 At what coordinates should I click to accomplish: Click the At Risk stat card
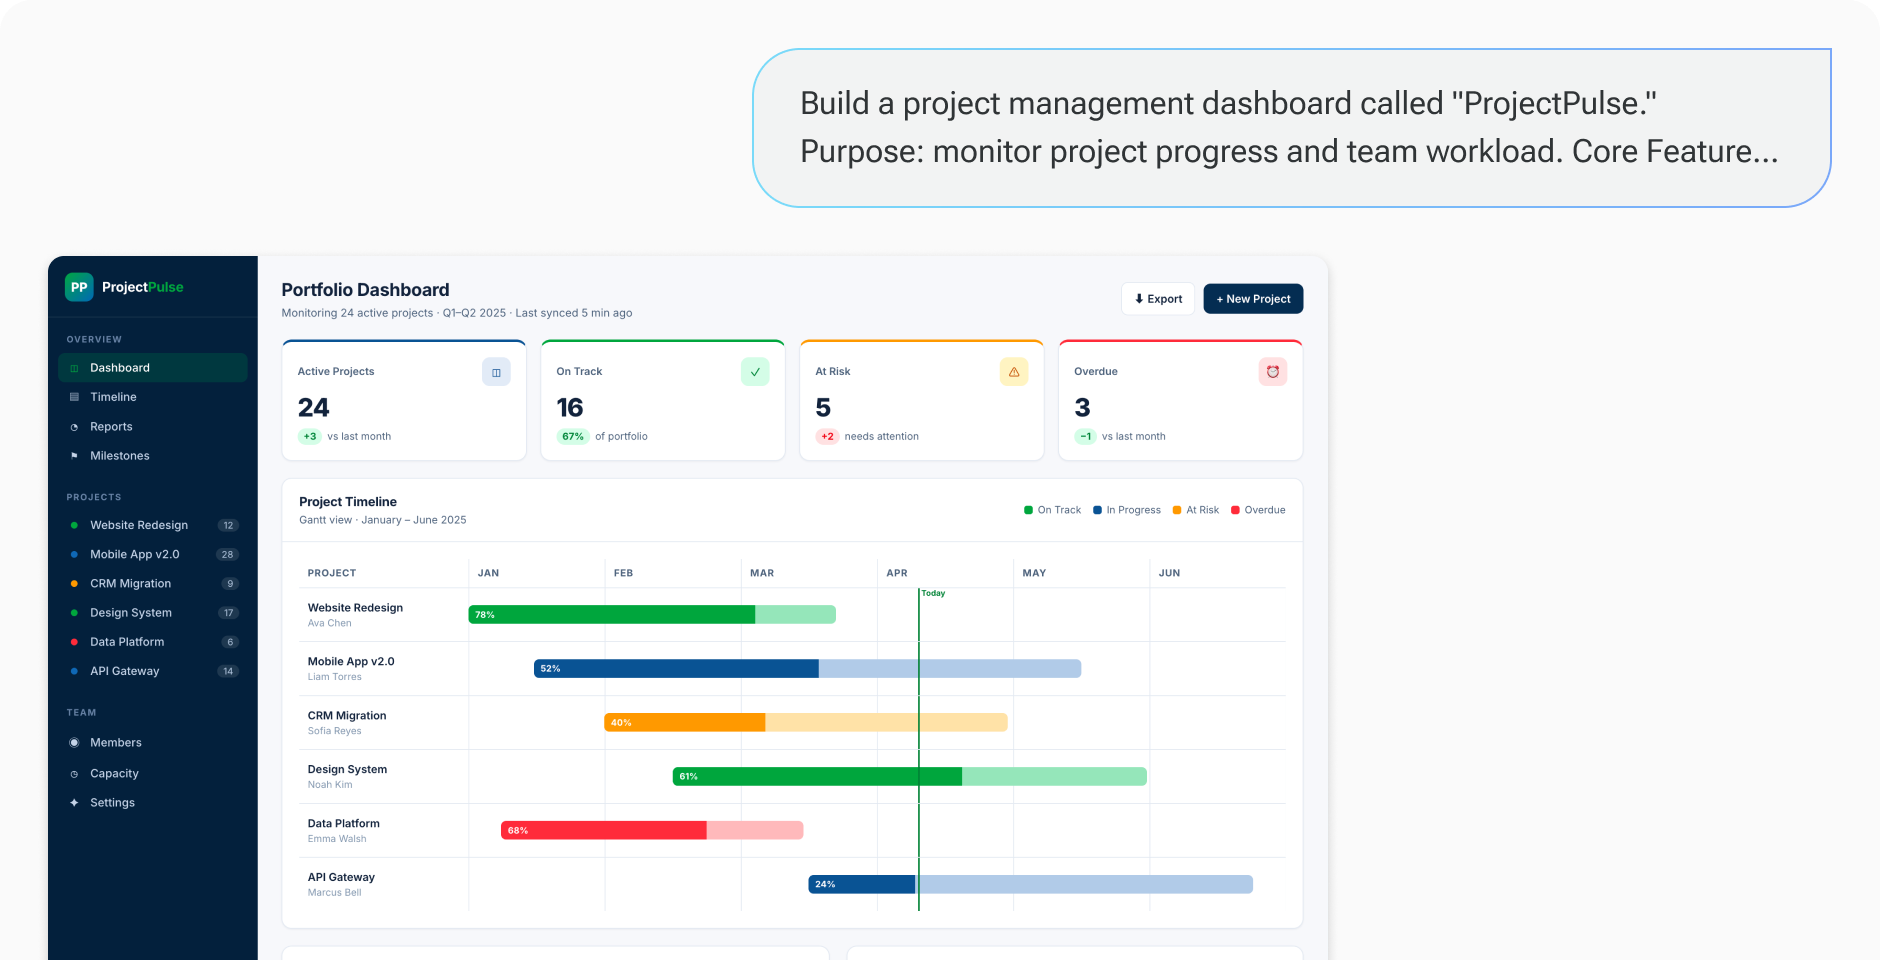point(922,401)
